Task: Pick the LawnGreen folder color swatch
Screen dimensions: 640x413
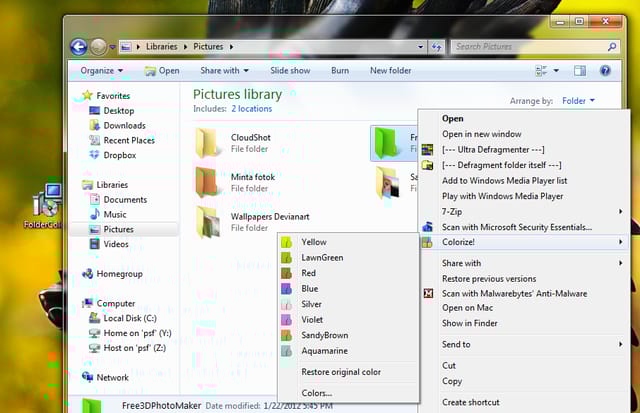Action: tap(287, 258)
